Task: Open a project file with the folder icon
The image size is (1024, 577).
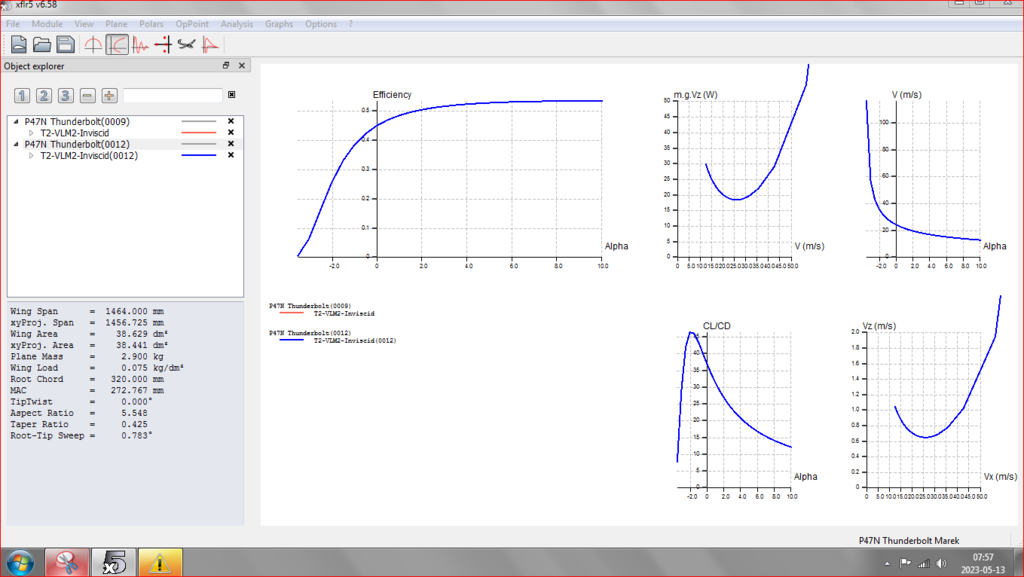Action: 42,44
